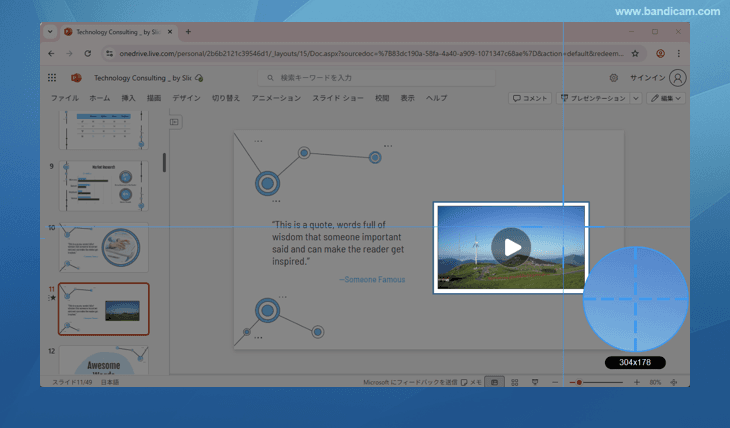Click the サインイン link
The width and height of the screenshot is (730, 428).
(x=648, y=78)
